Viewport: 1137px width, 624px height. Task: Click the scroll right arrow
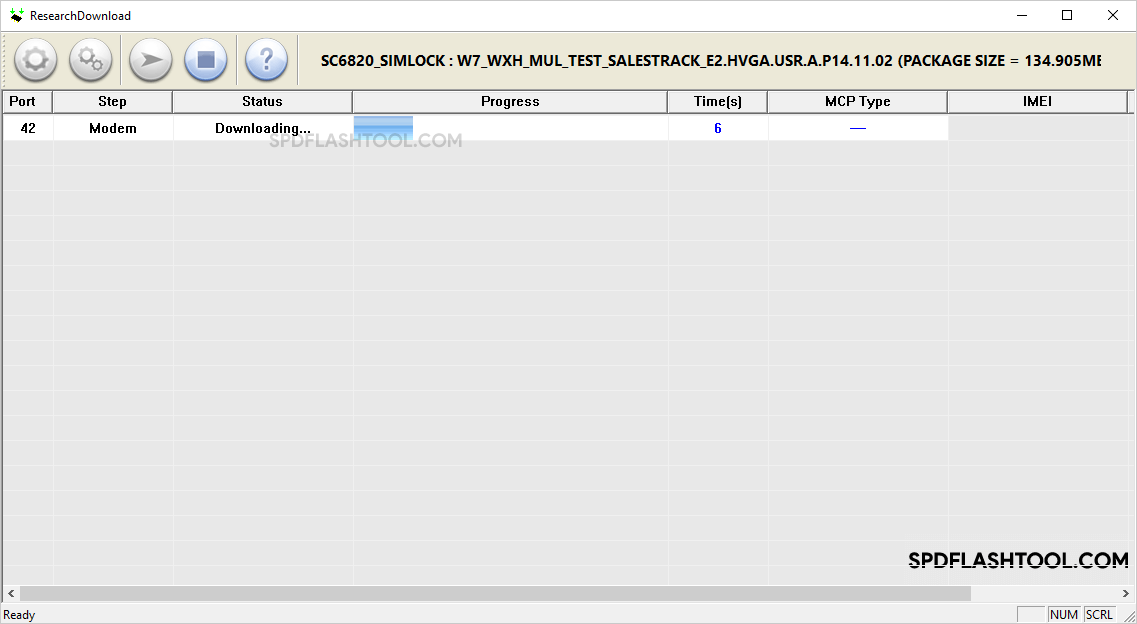click(x=1125, y=594)
